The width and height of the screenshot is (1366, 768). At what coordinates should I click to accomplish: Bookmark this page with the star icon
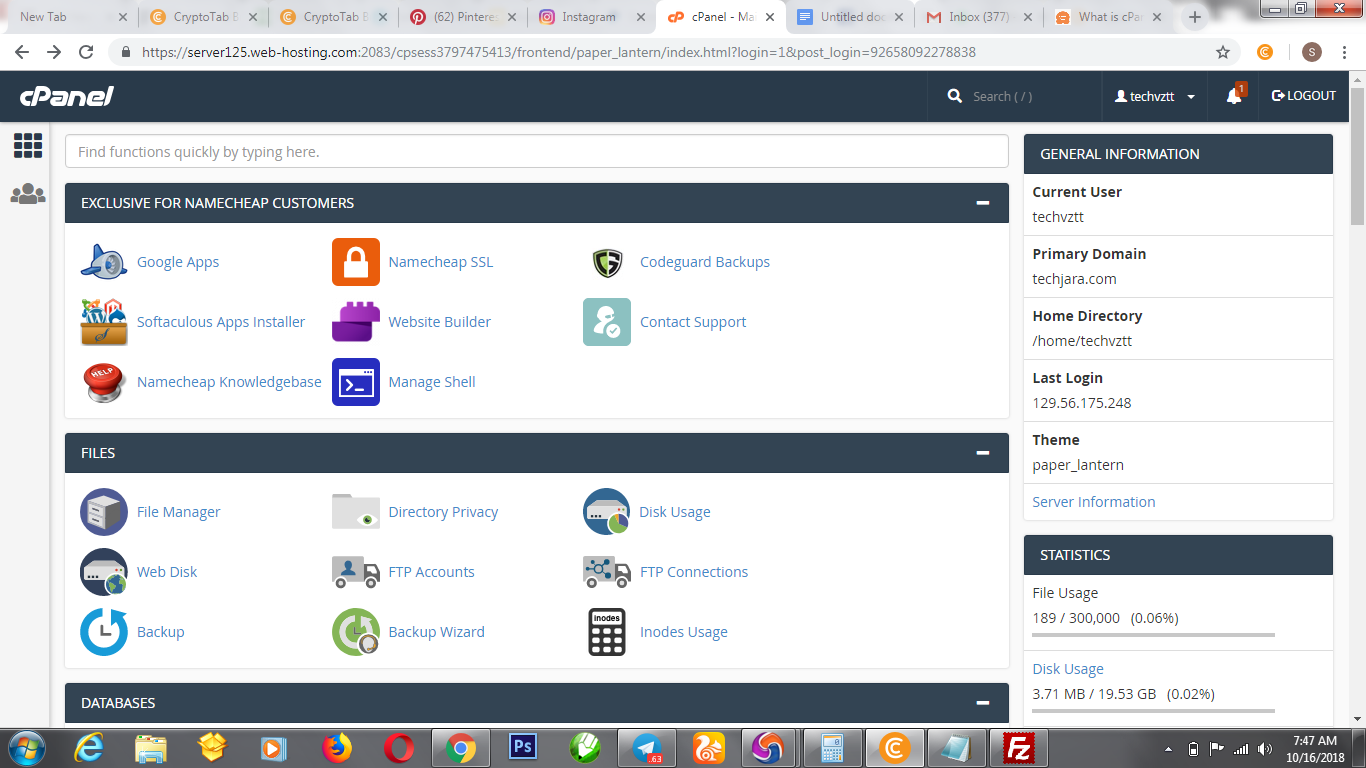point(1222,52)
